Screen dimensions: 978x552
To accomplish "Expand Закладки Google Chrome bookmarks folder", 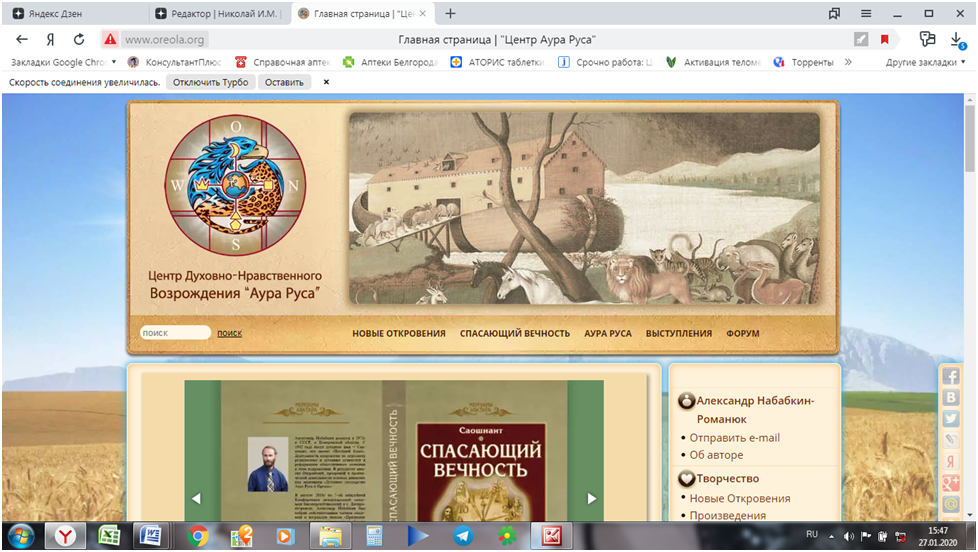I will (64, 62).
